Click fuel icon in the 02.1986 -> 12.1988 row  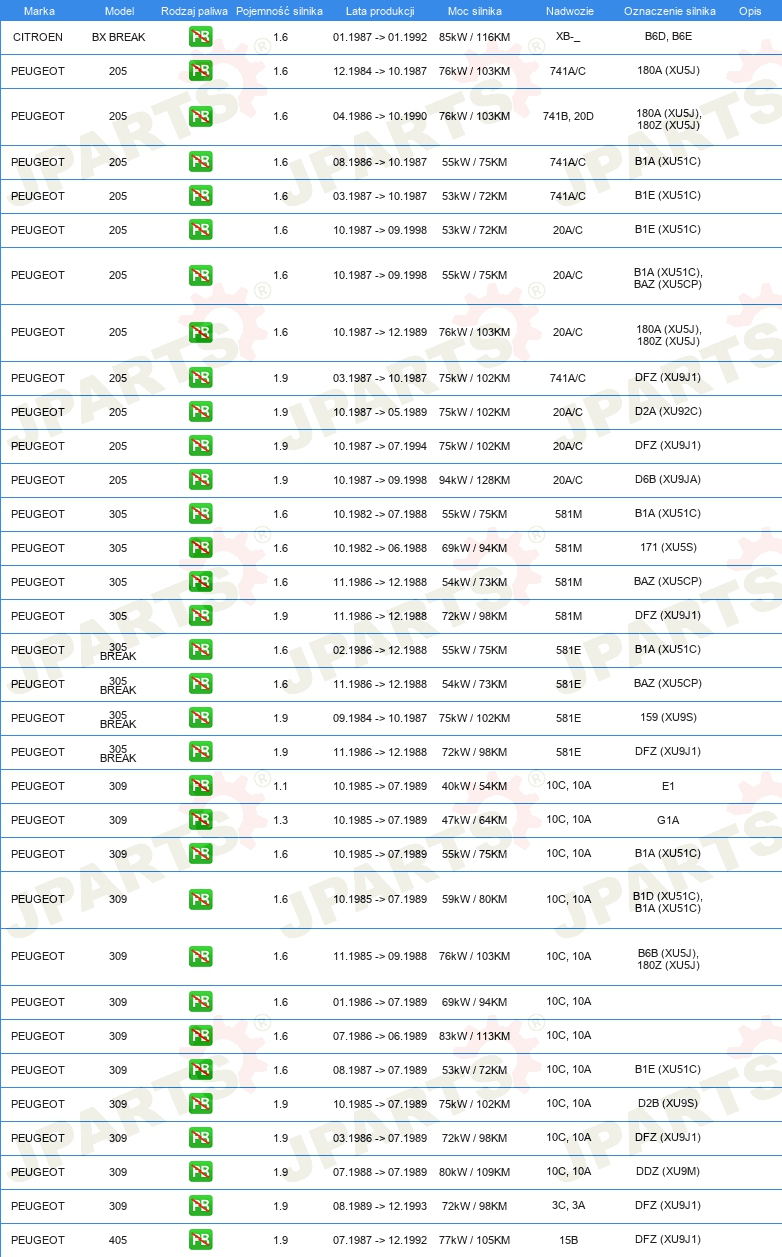200,650
